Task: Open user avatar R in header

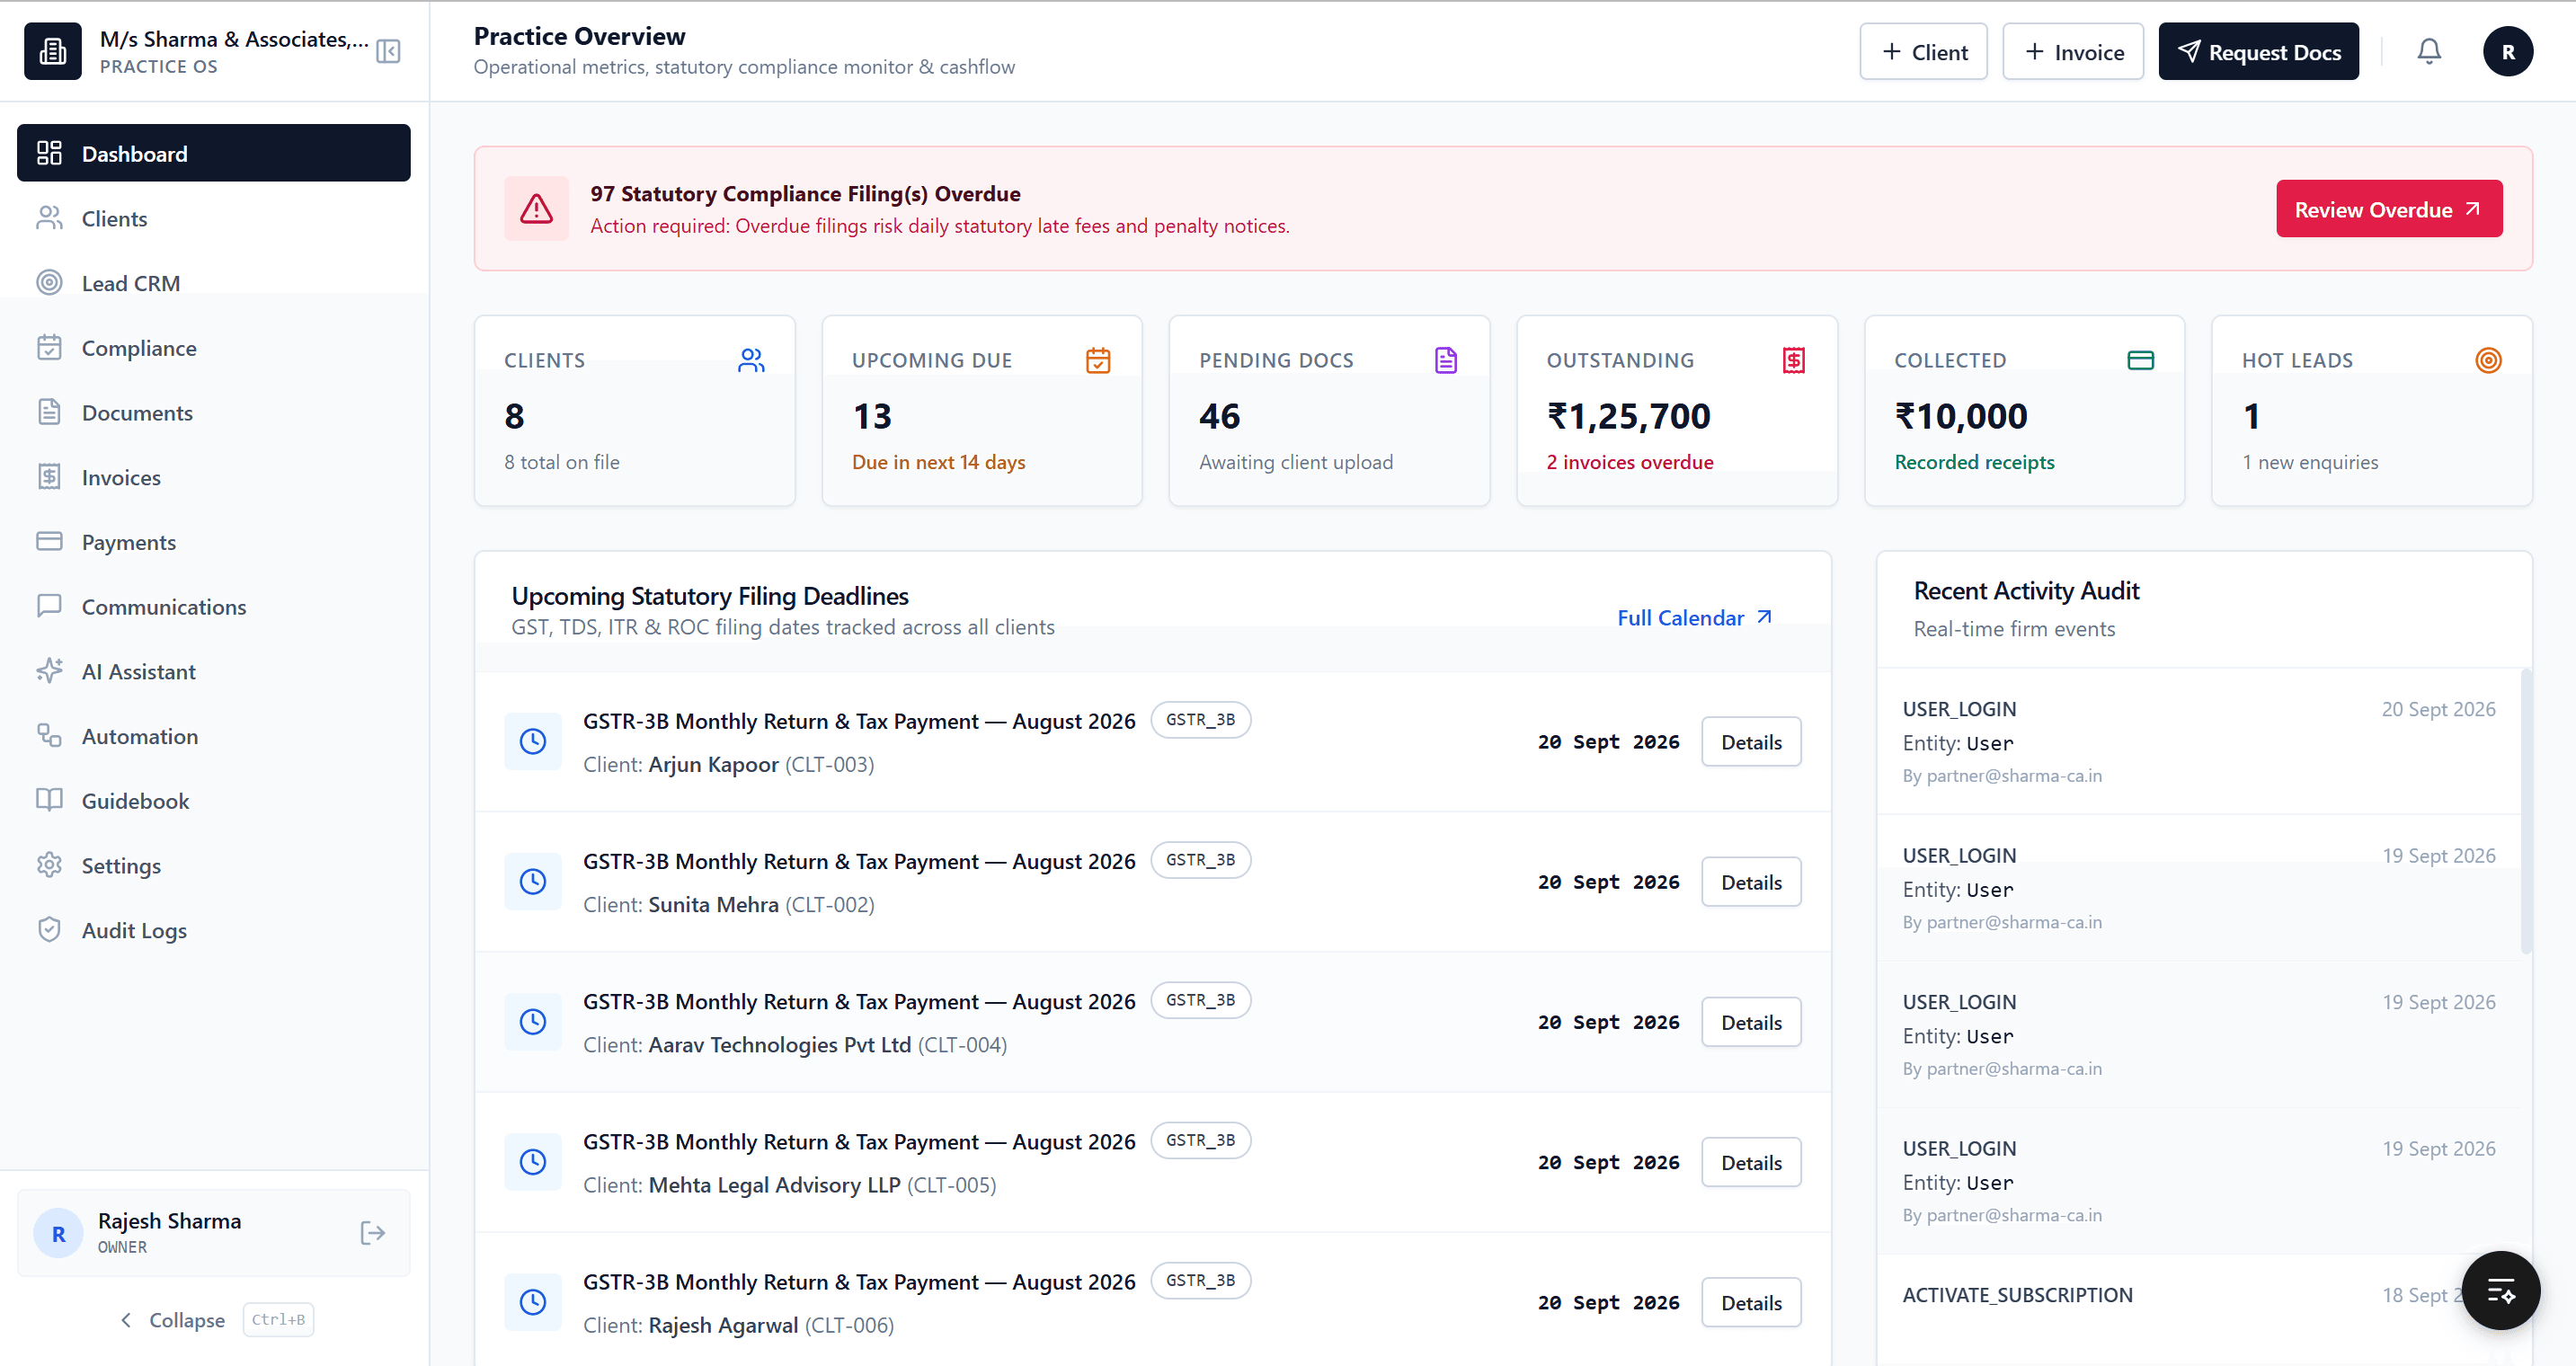Action: pos(2508,51)
